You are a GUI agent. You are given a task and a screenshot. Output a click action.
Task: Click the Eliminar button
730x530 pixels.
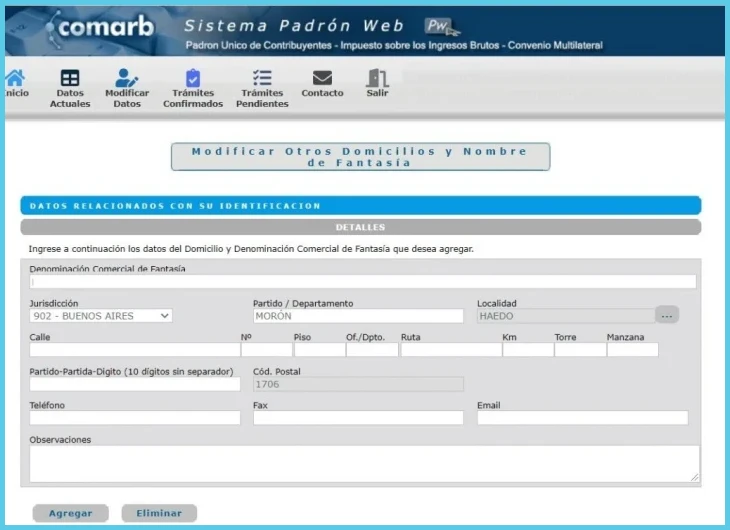(159, 513)
